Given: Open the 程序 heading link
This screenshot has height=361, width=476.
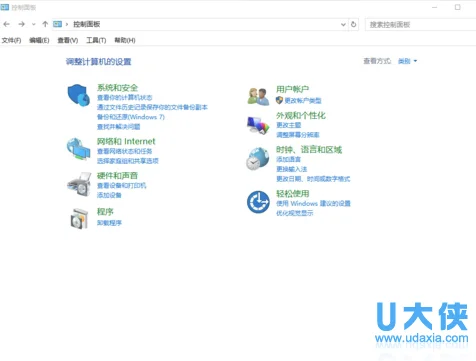Looking at the screenshot, I should click(x=105, y=212).
